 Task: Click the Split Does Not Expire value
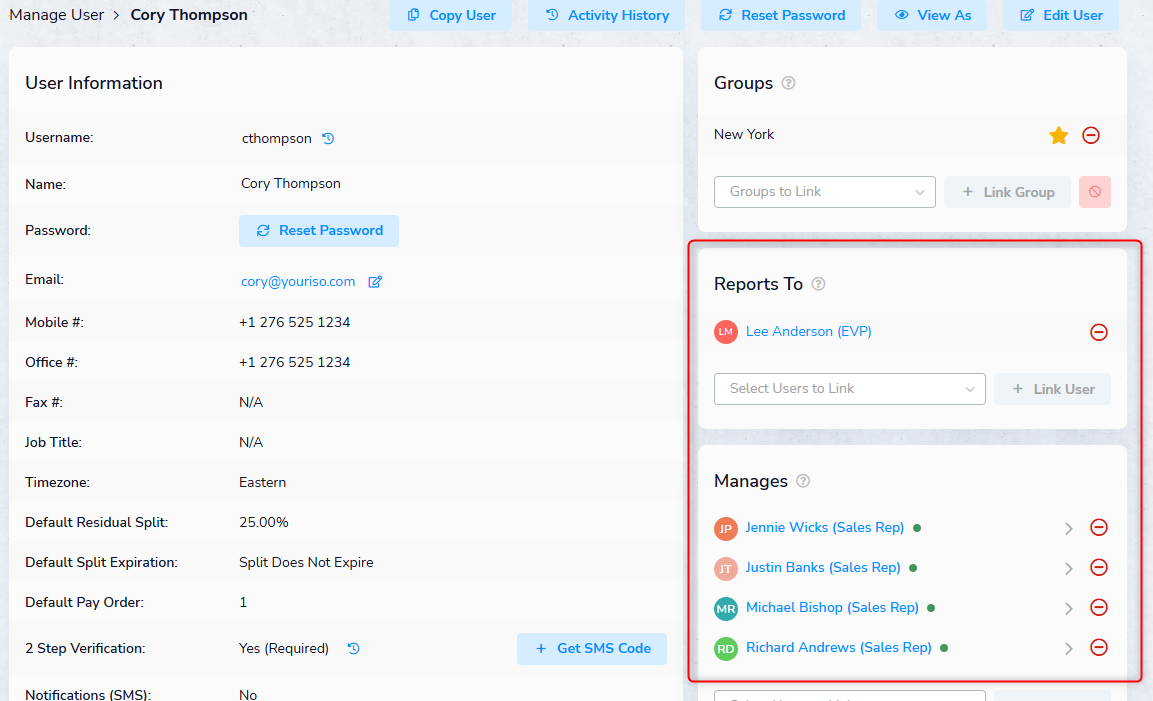point(306,563)
